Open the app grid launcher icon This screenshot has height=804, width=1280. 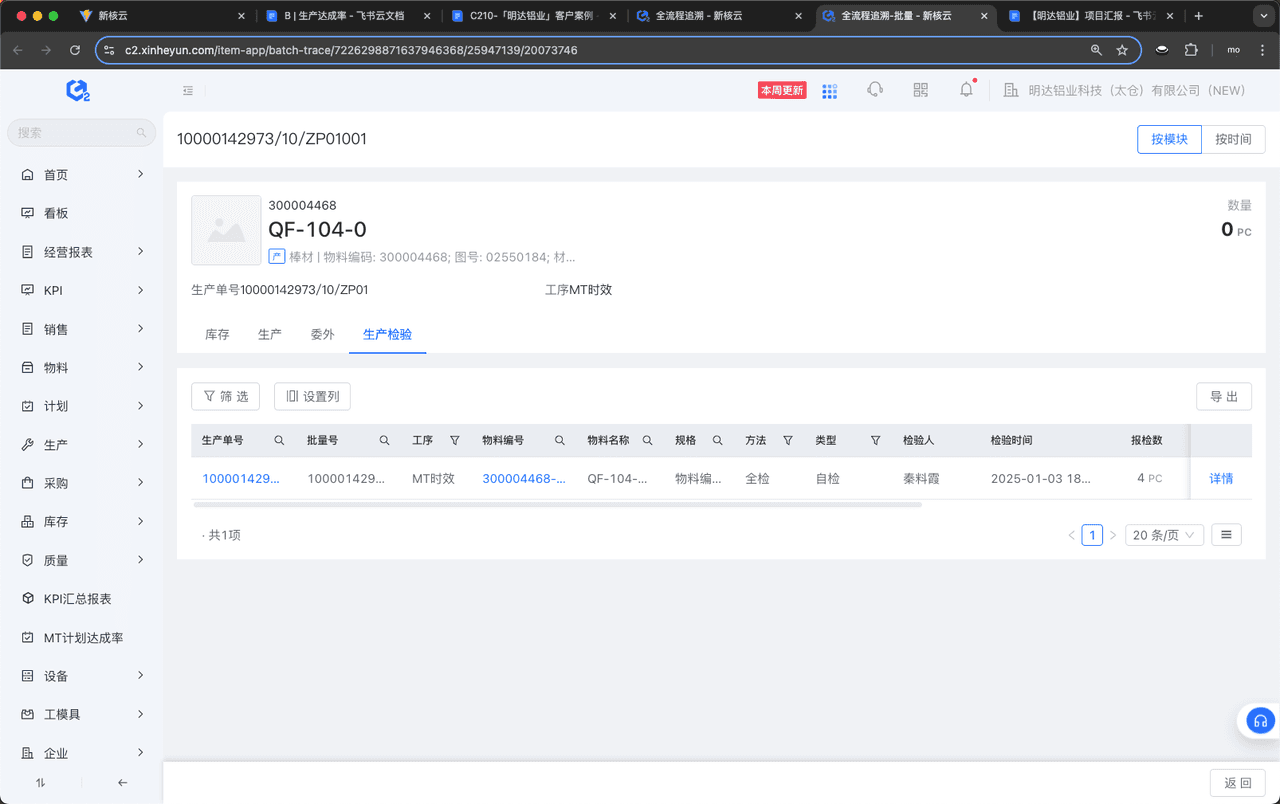829,91
